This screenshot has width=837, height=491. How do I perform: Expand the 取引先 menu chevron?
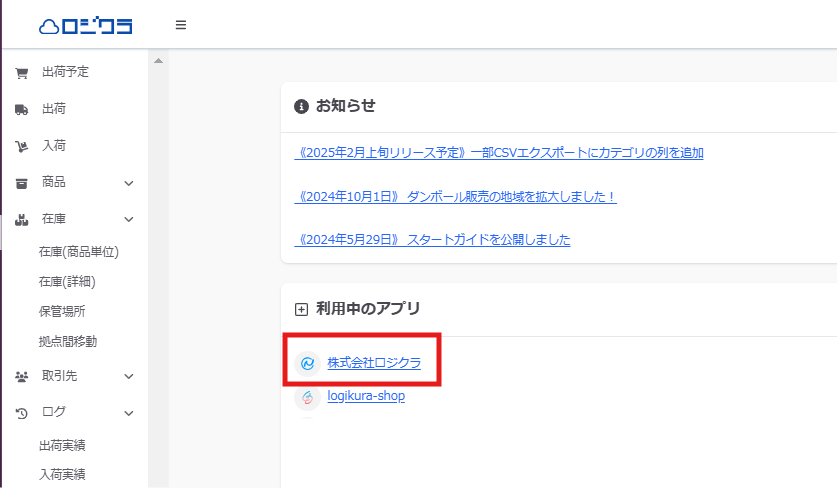[x=129, y=376]
